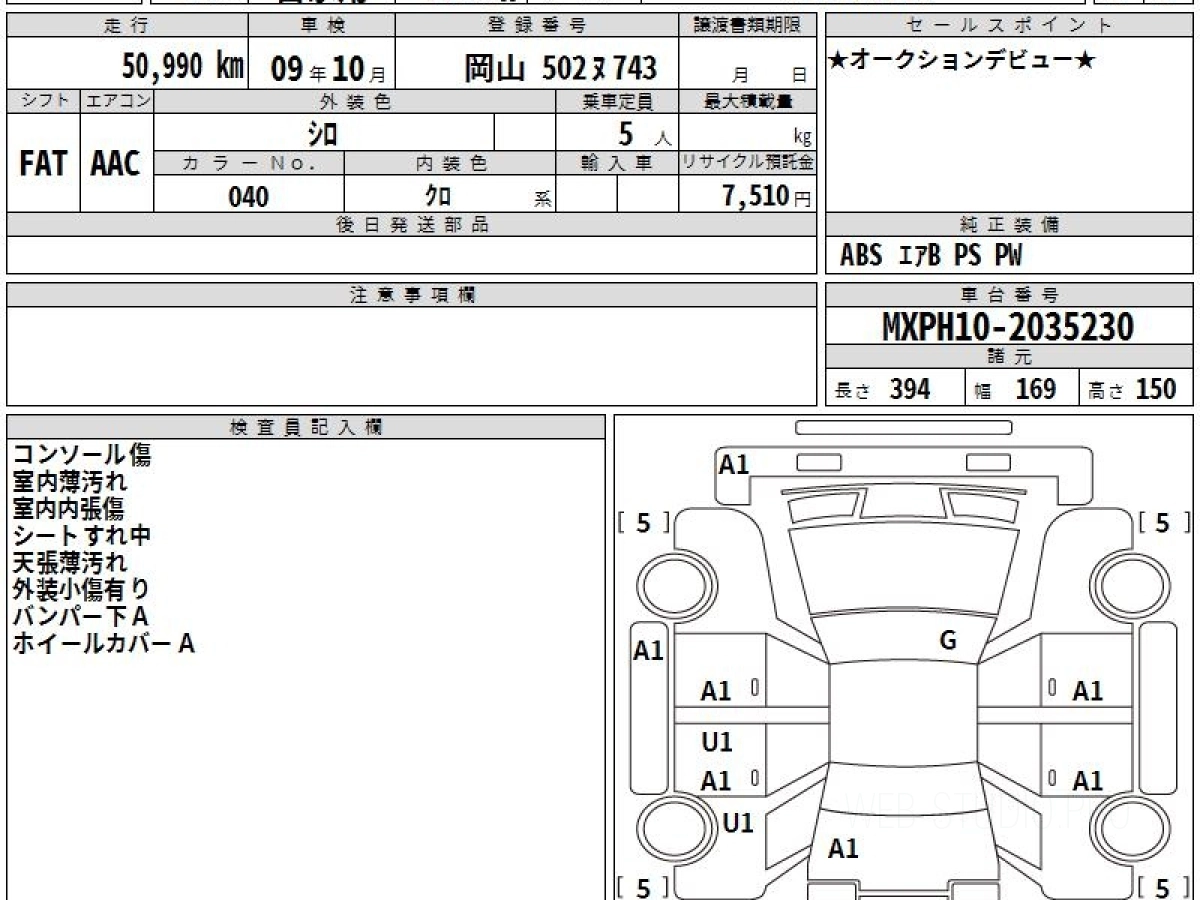Select the A1 mark on the front bumper
1200x900 pixels.
(734, 464)
